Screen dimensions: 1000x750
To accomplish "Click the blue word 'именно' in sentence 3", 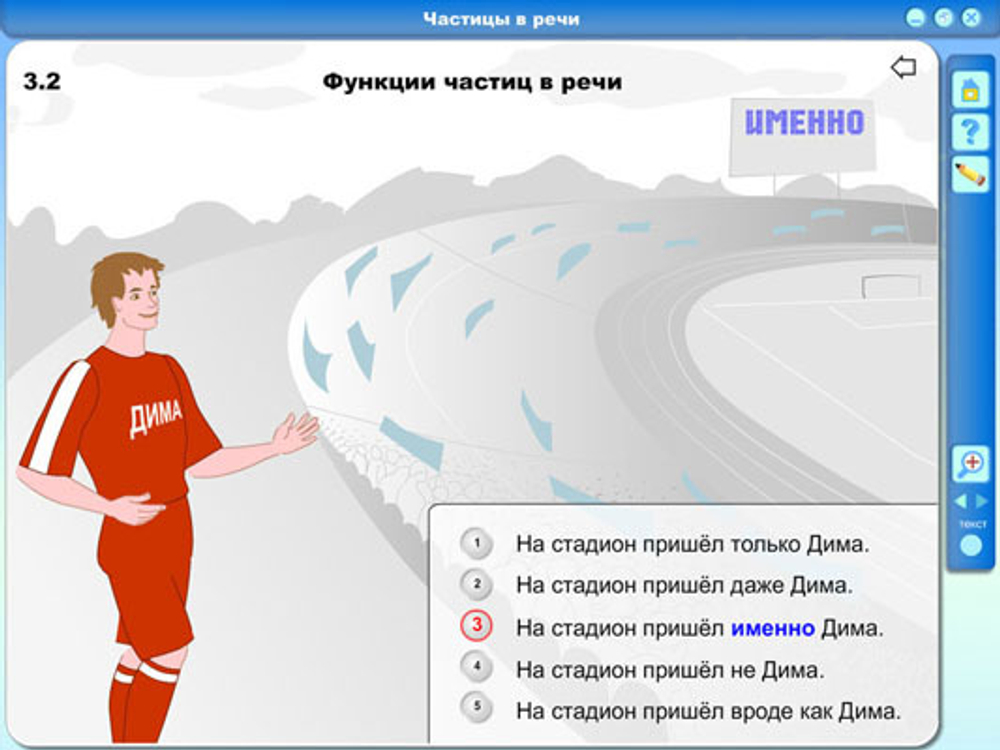I will 771,625.
